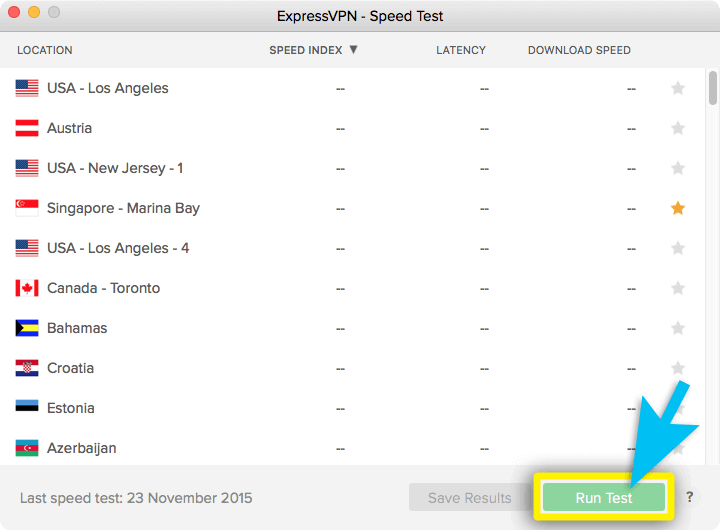Select the 'Croatia' location name
Screen dimensions: 720x530
(x=70, y=368)
